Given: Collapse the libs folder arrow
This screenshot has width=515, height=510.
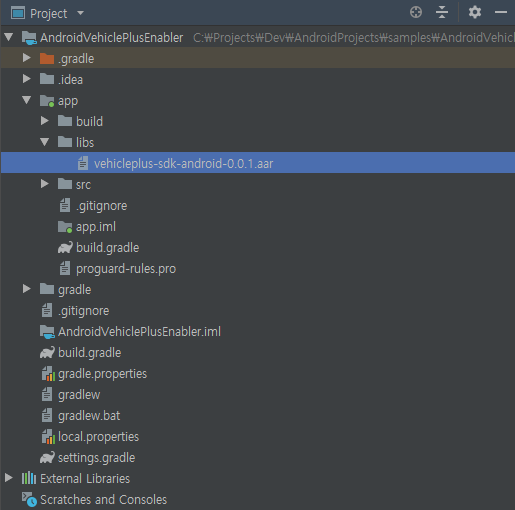Looking at the screenshot, I should [x=45, y=142].
